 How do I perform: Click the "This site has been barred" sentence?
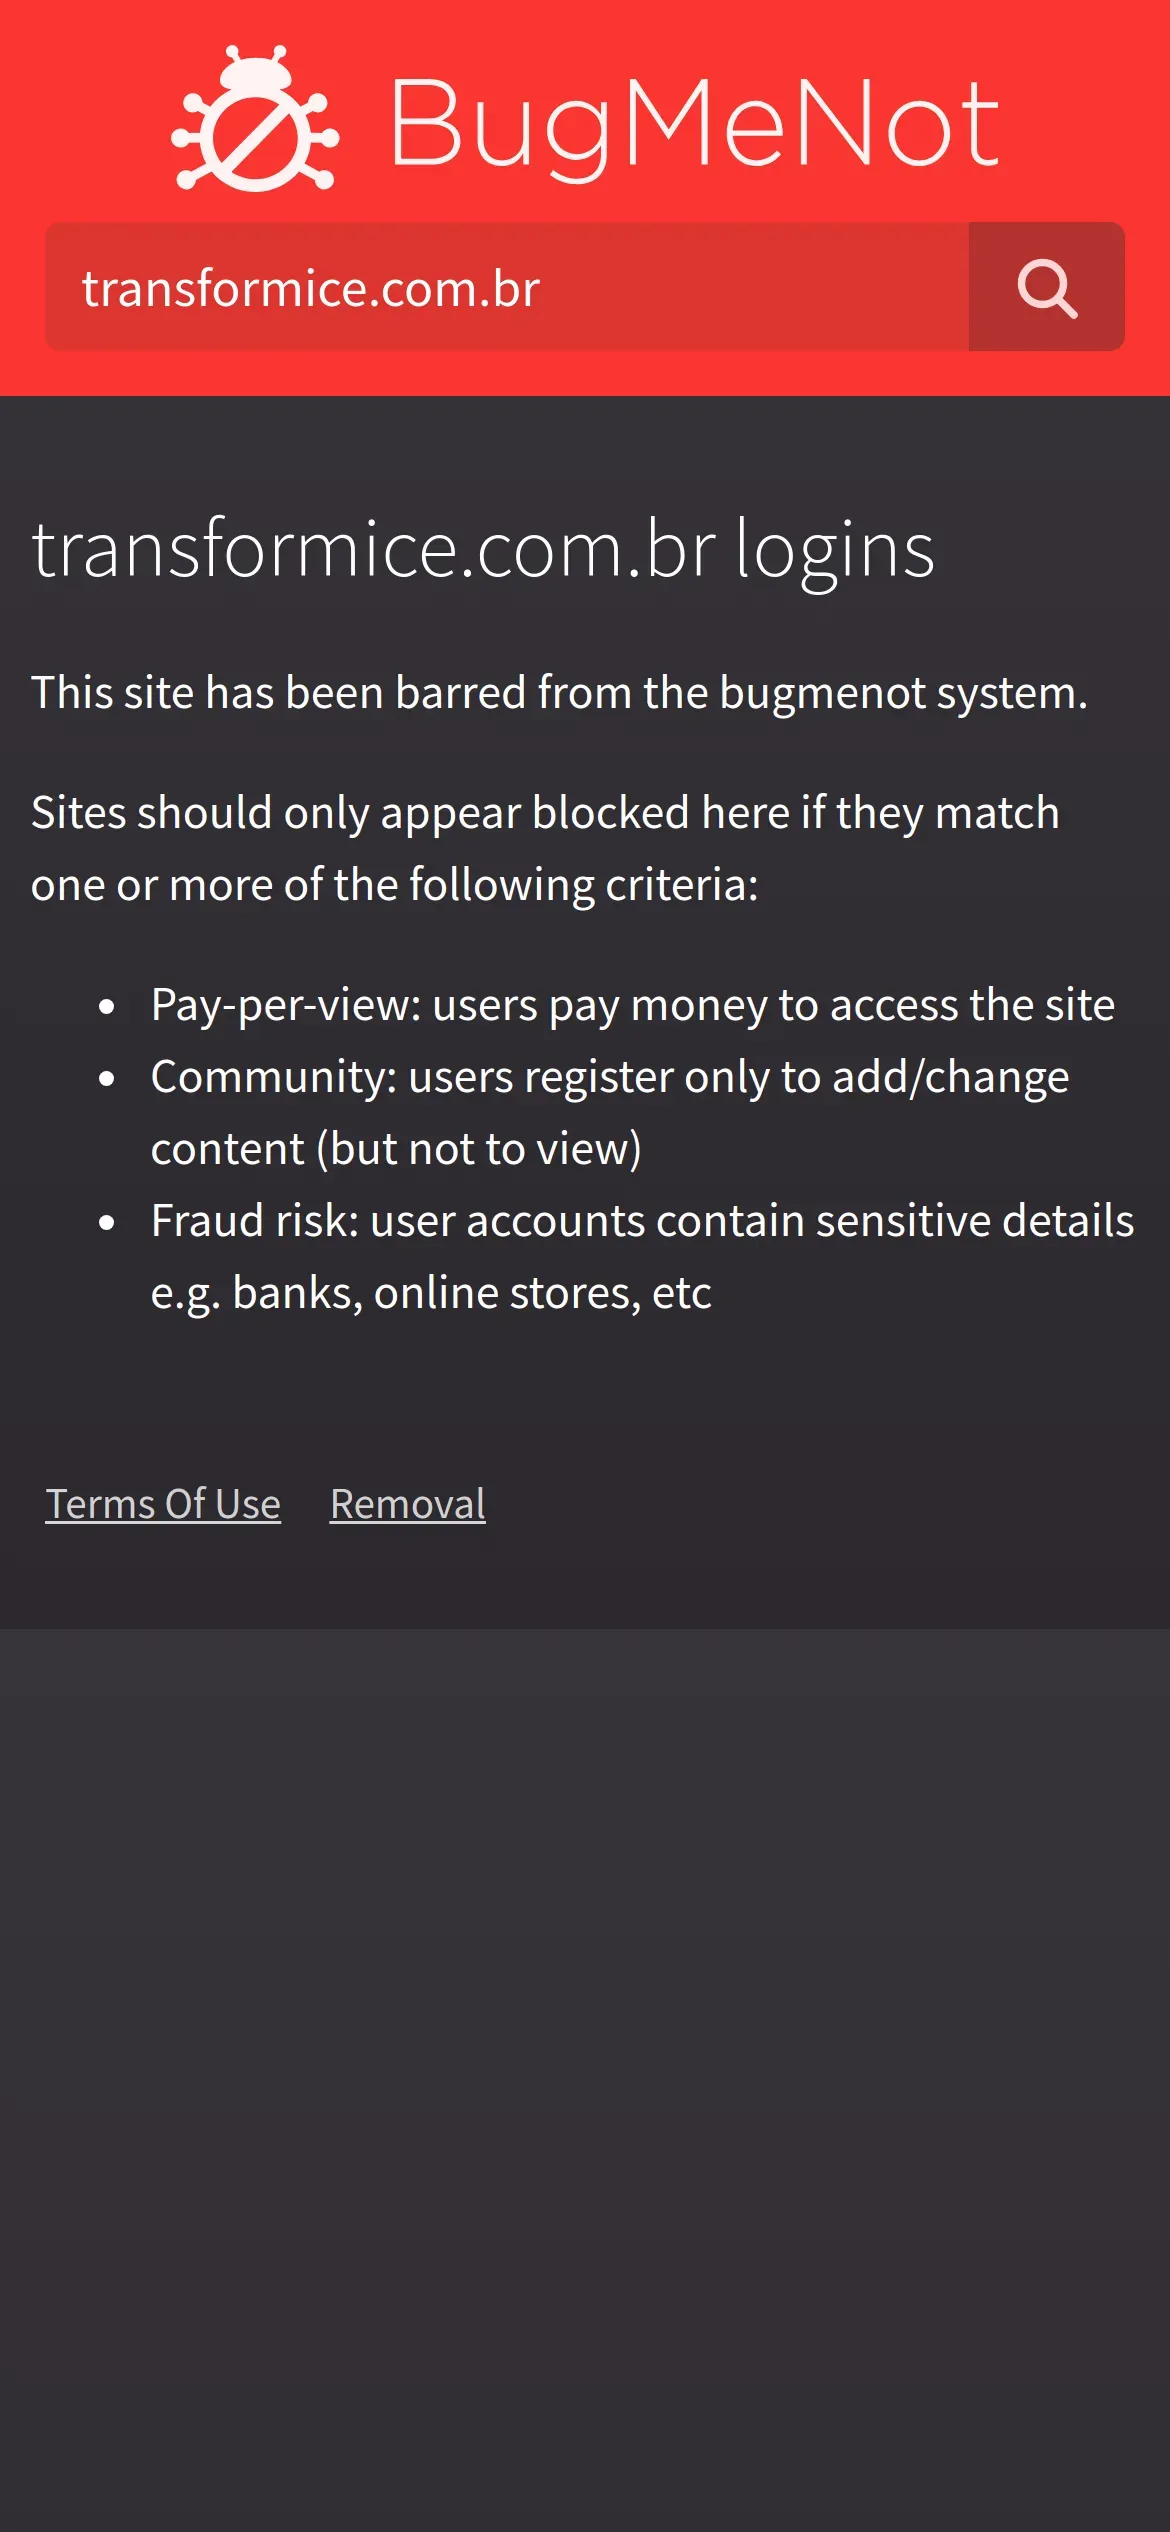[559, 693]
